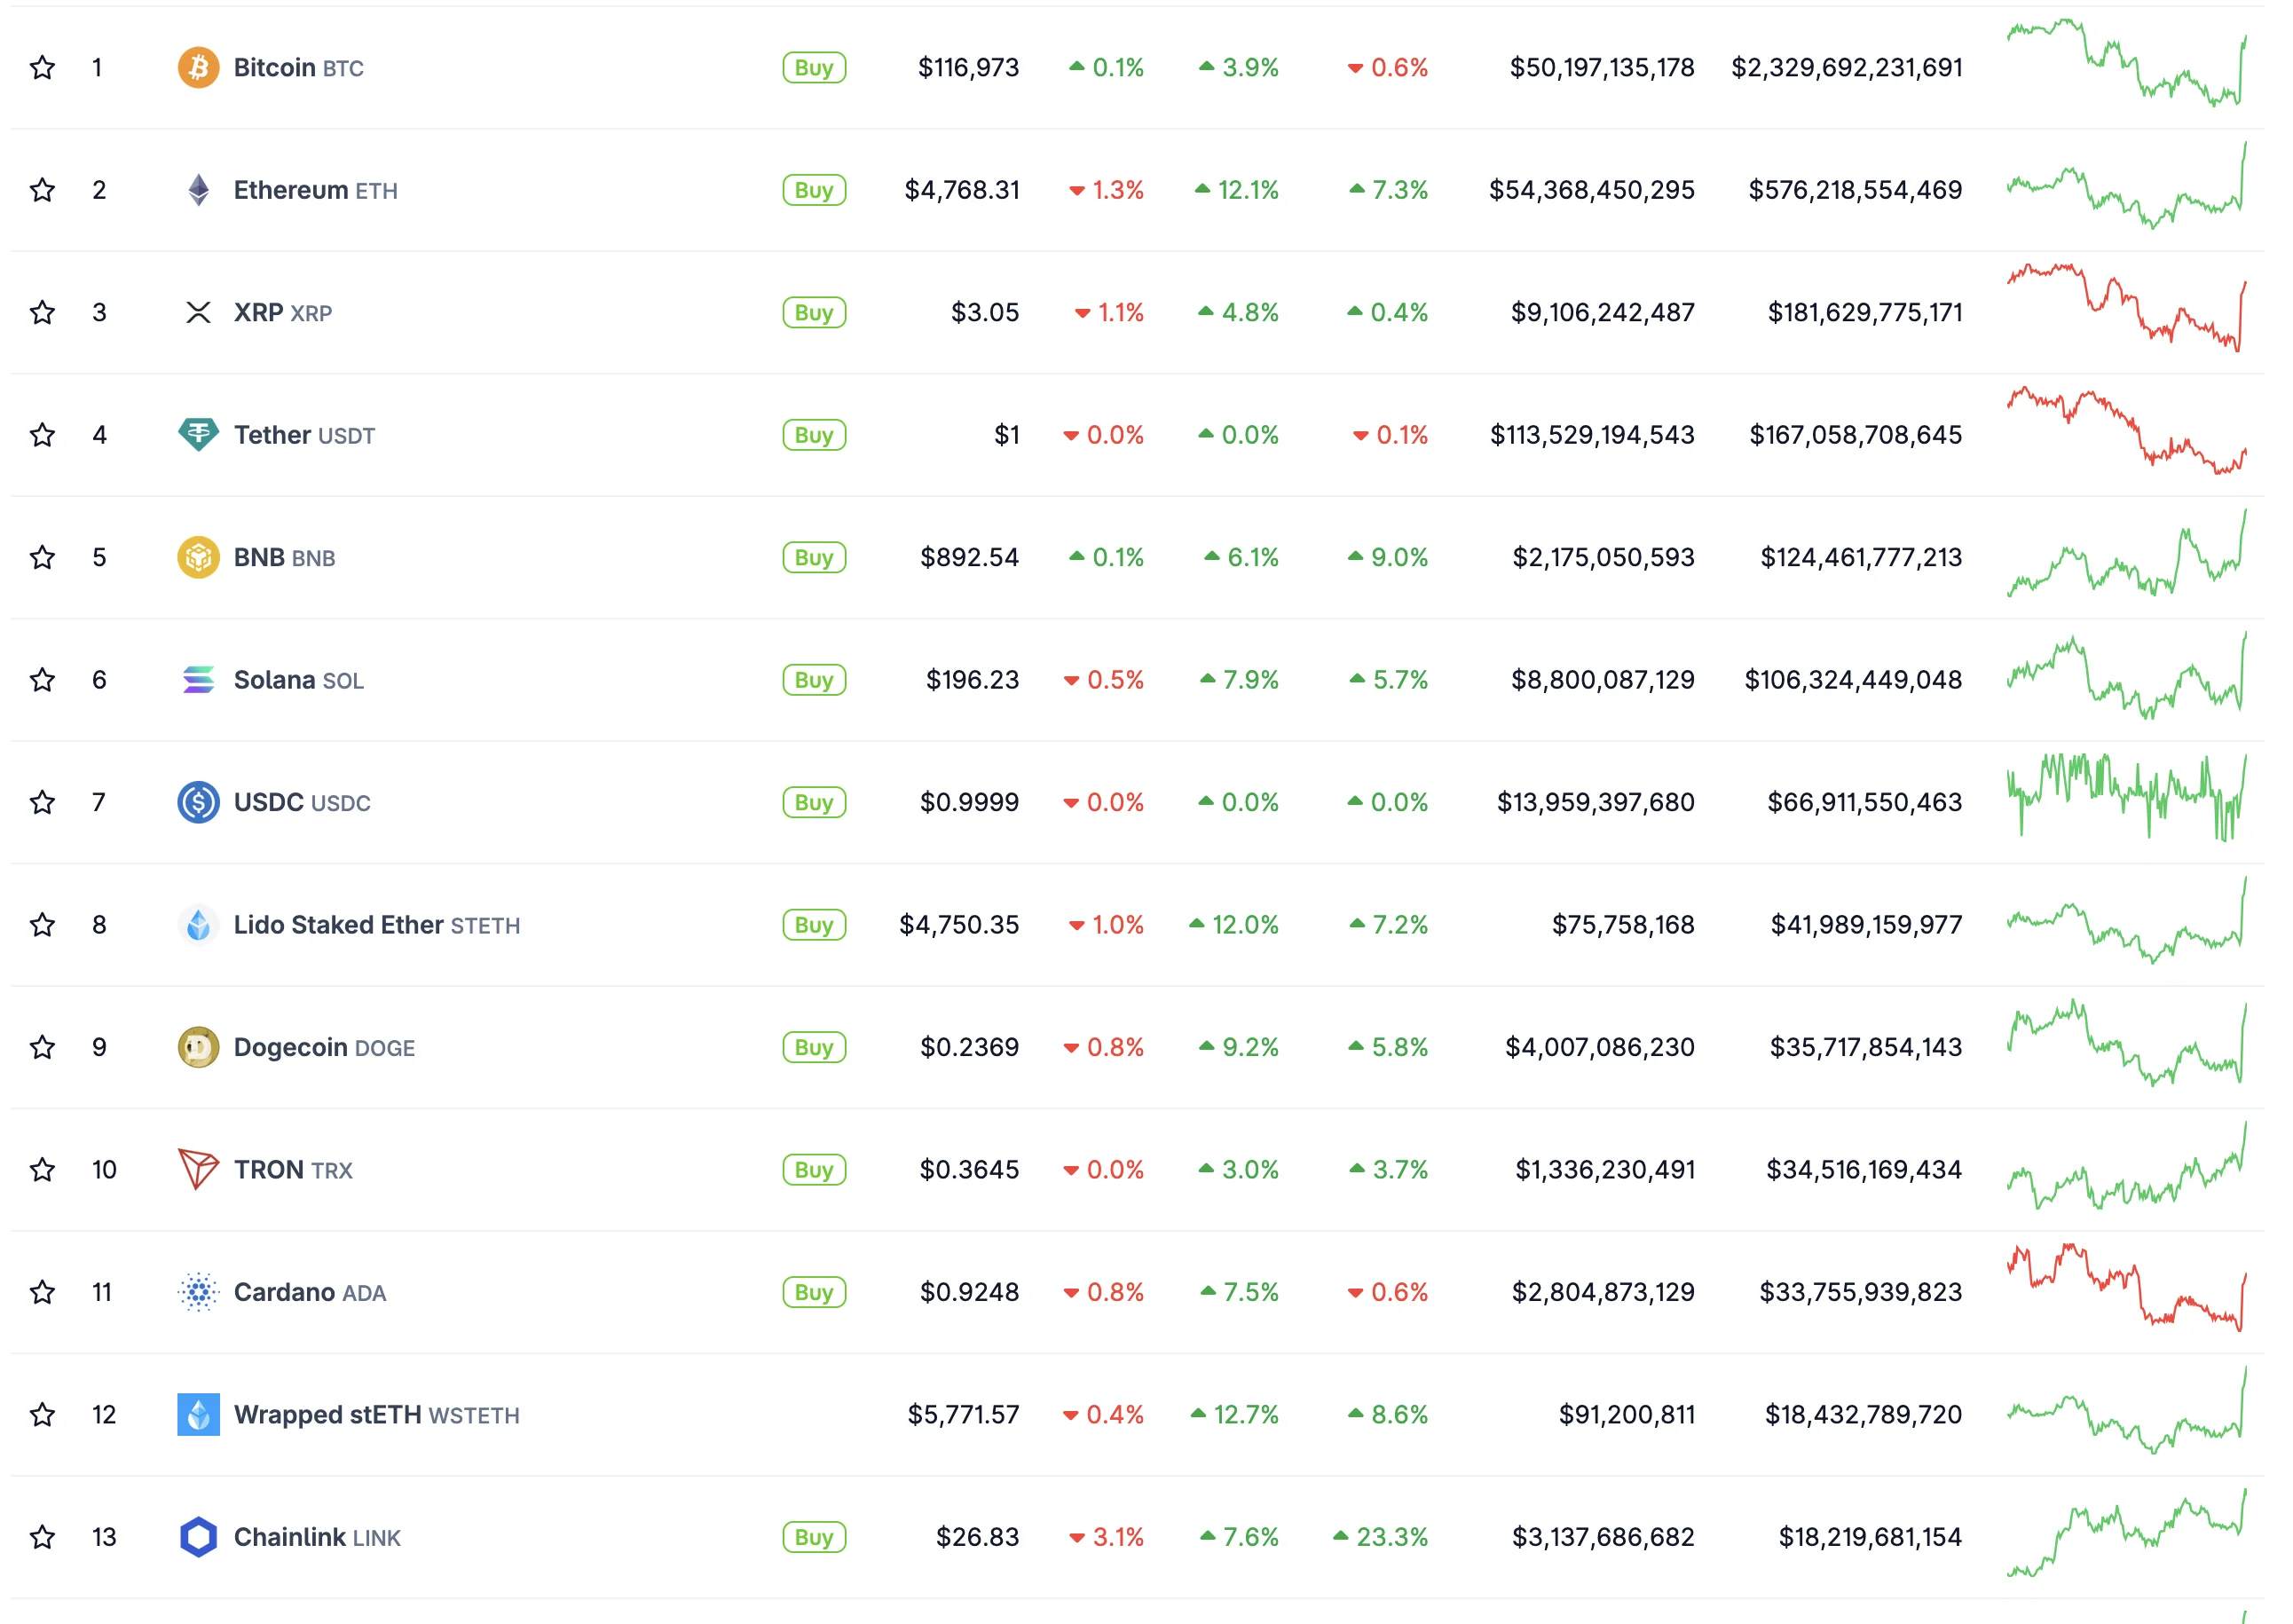Add USDC to favorites with star
The height and width of the screenshot is (1624, 2293).
[x=42, y=803]
